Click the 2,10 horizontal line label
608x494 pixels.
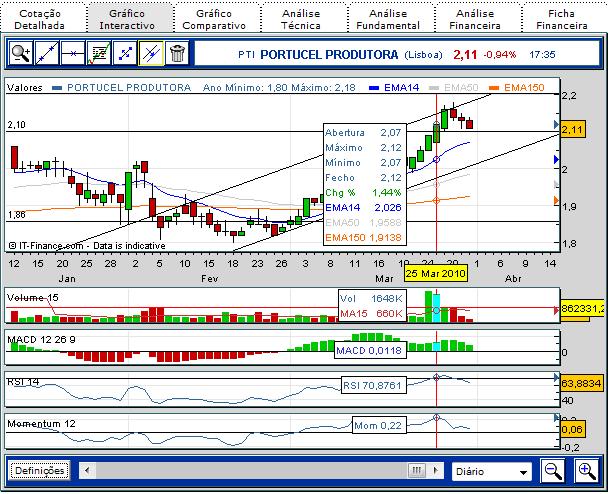(16, 125)
